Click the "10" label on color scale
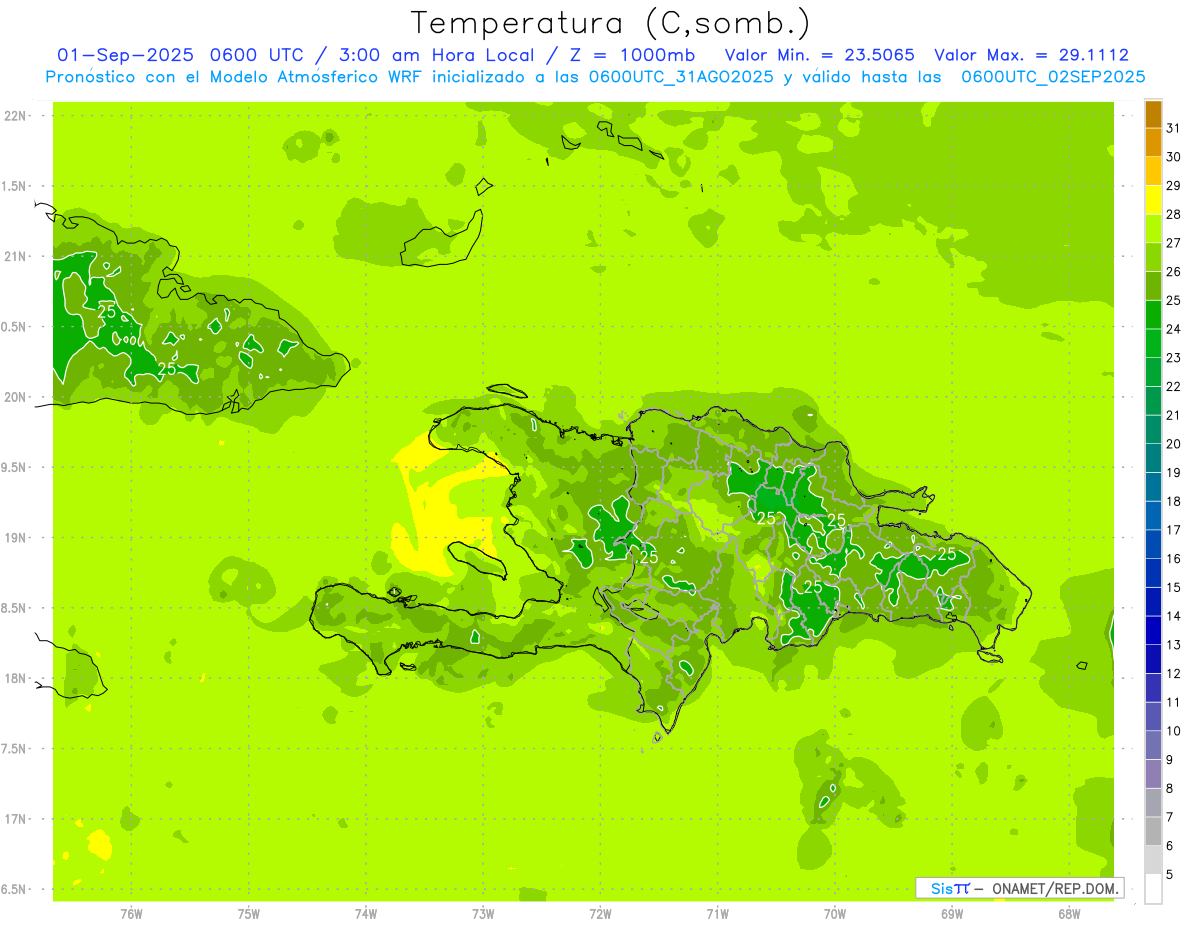This screenshot has height=927, width=1200. pyautogui.click(x=1174, y=731)
